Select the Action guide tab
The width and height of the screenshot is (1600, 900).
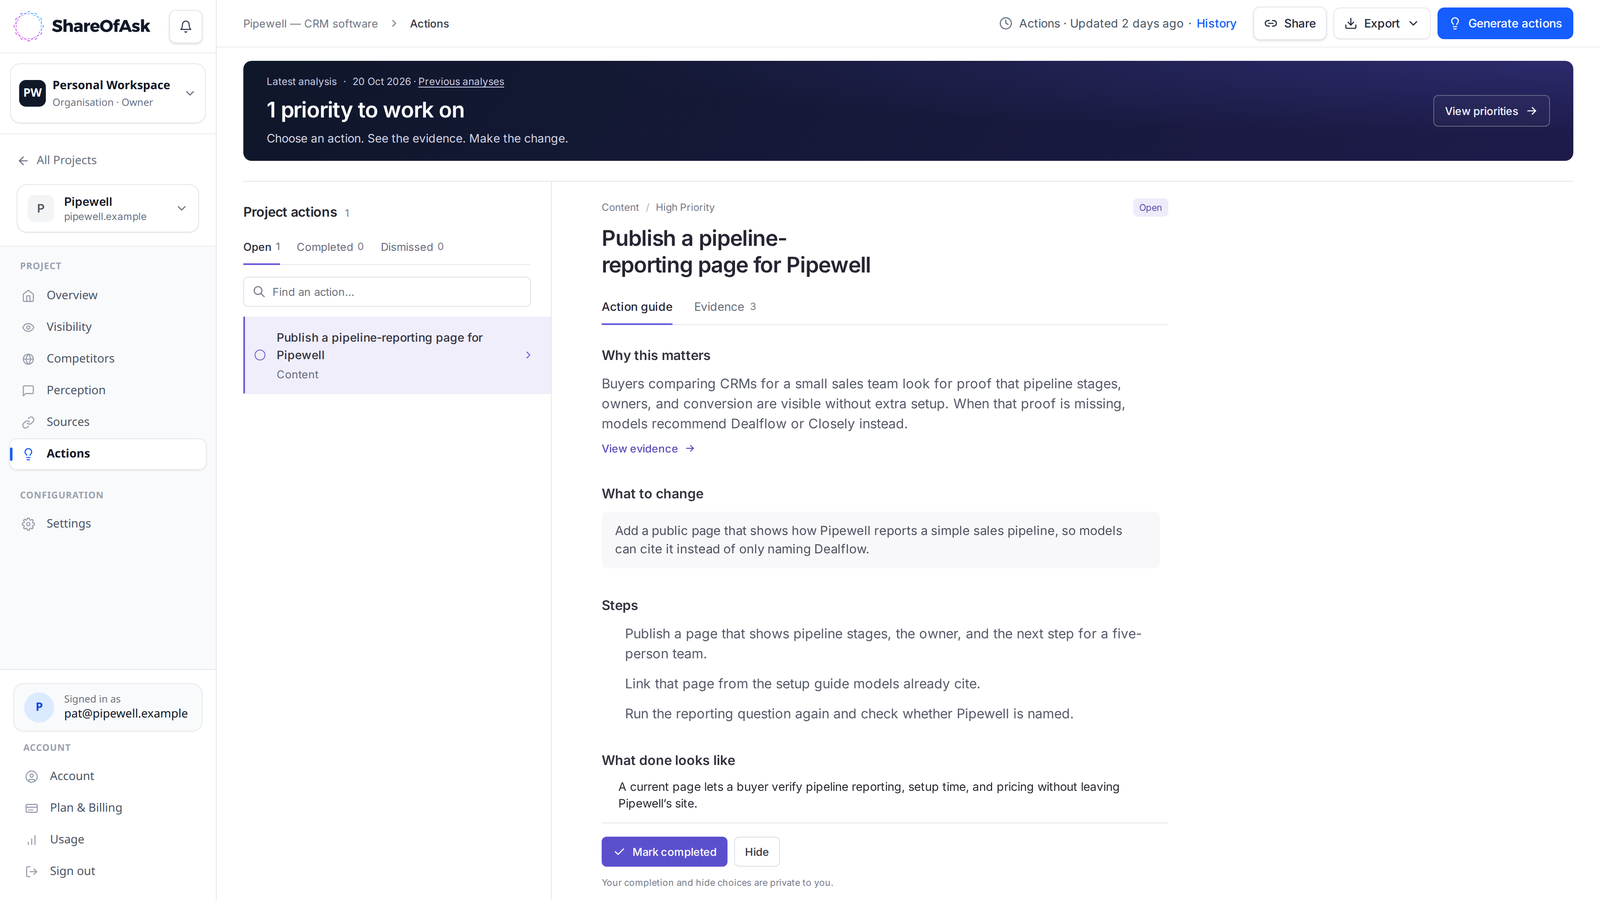click(637, 307)
